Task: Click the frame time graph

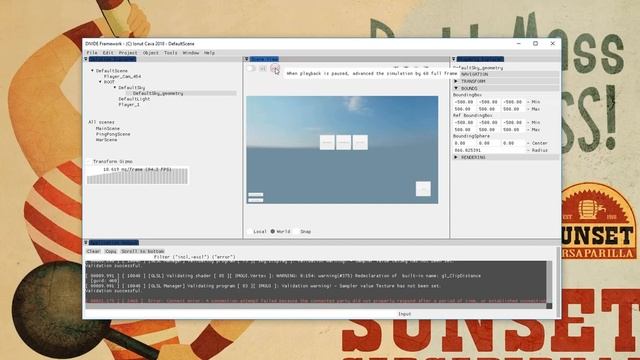Action: [x=138, y=176]
